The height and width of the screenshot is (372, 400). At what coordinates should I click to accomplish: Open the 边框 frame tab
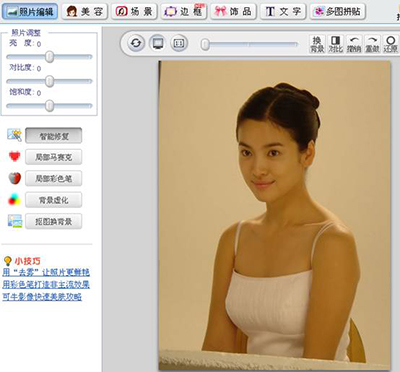(x=183, y=12)
